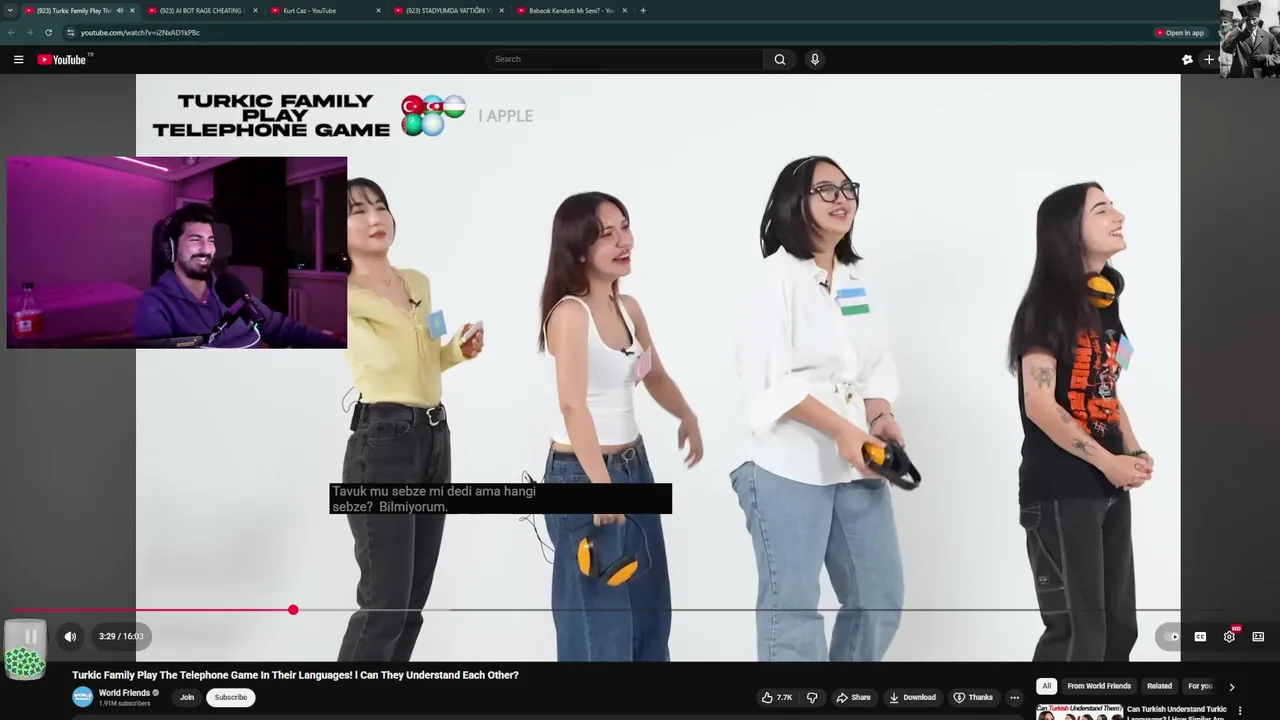
Task: Reload the page
Action: pos(48,32)
